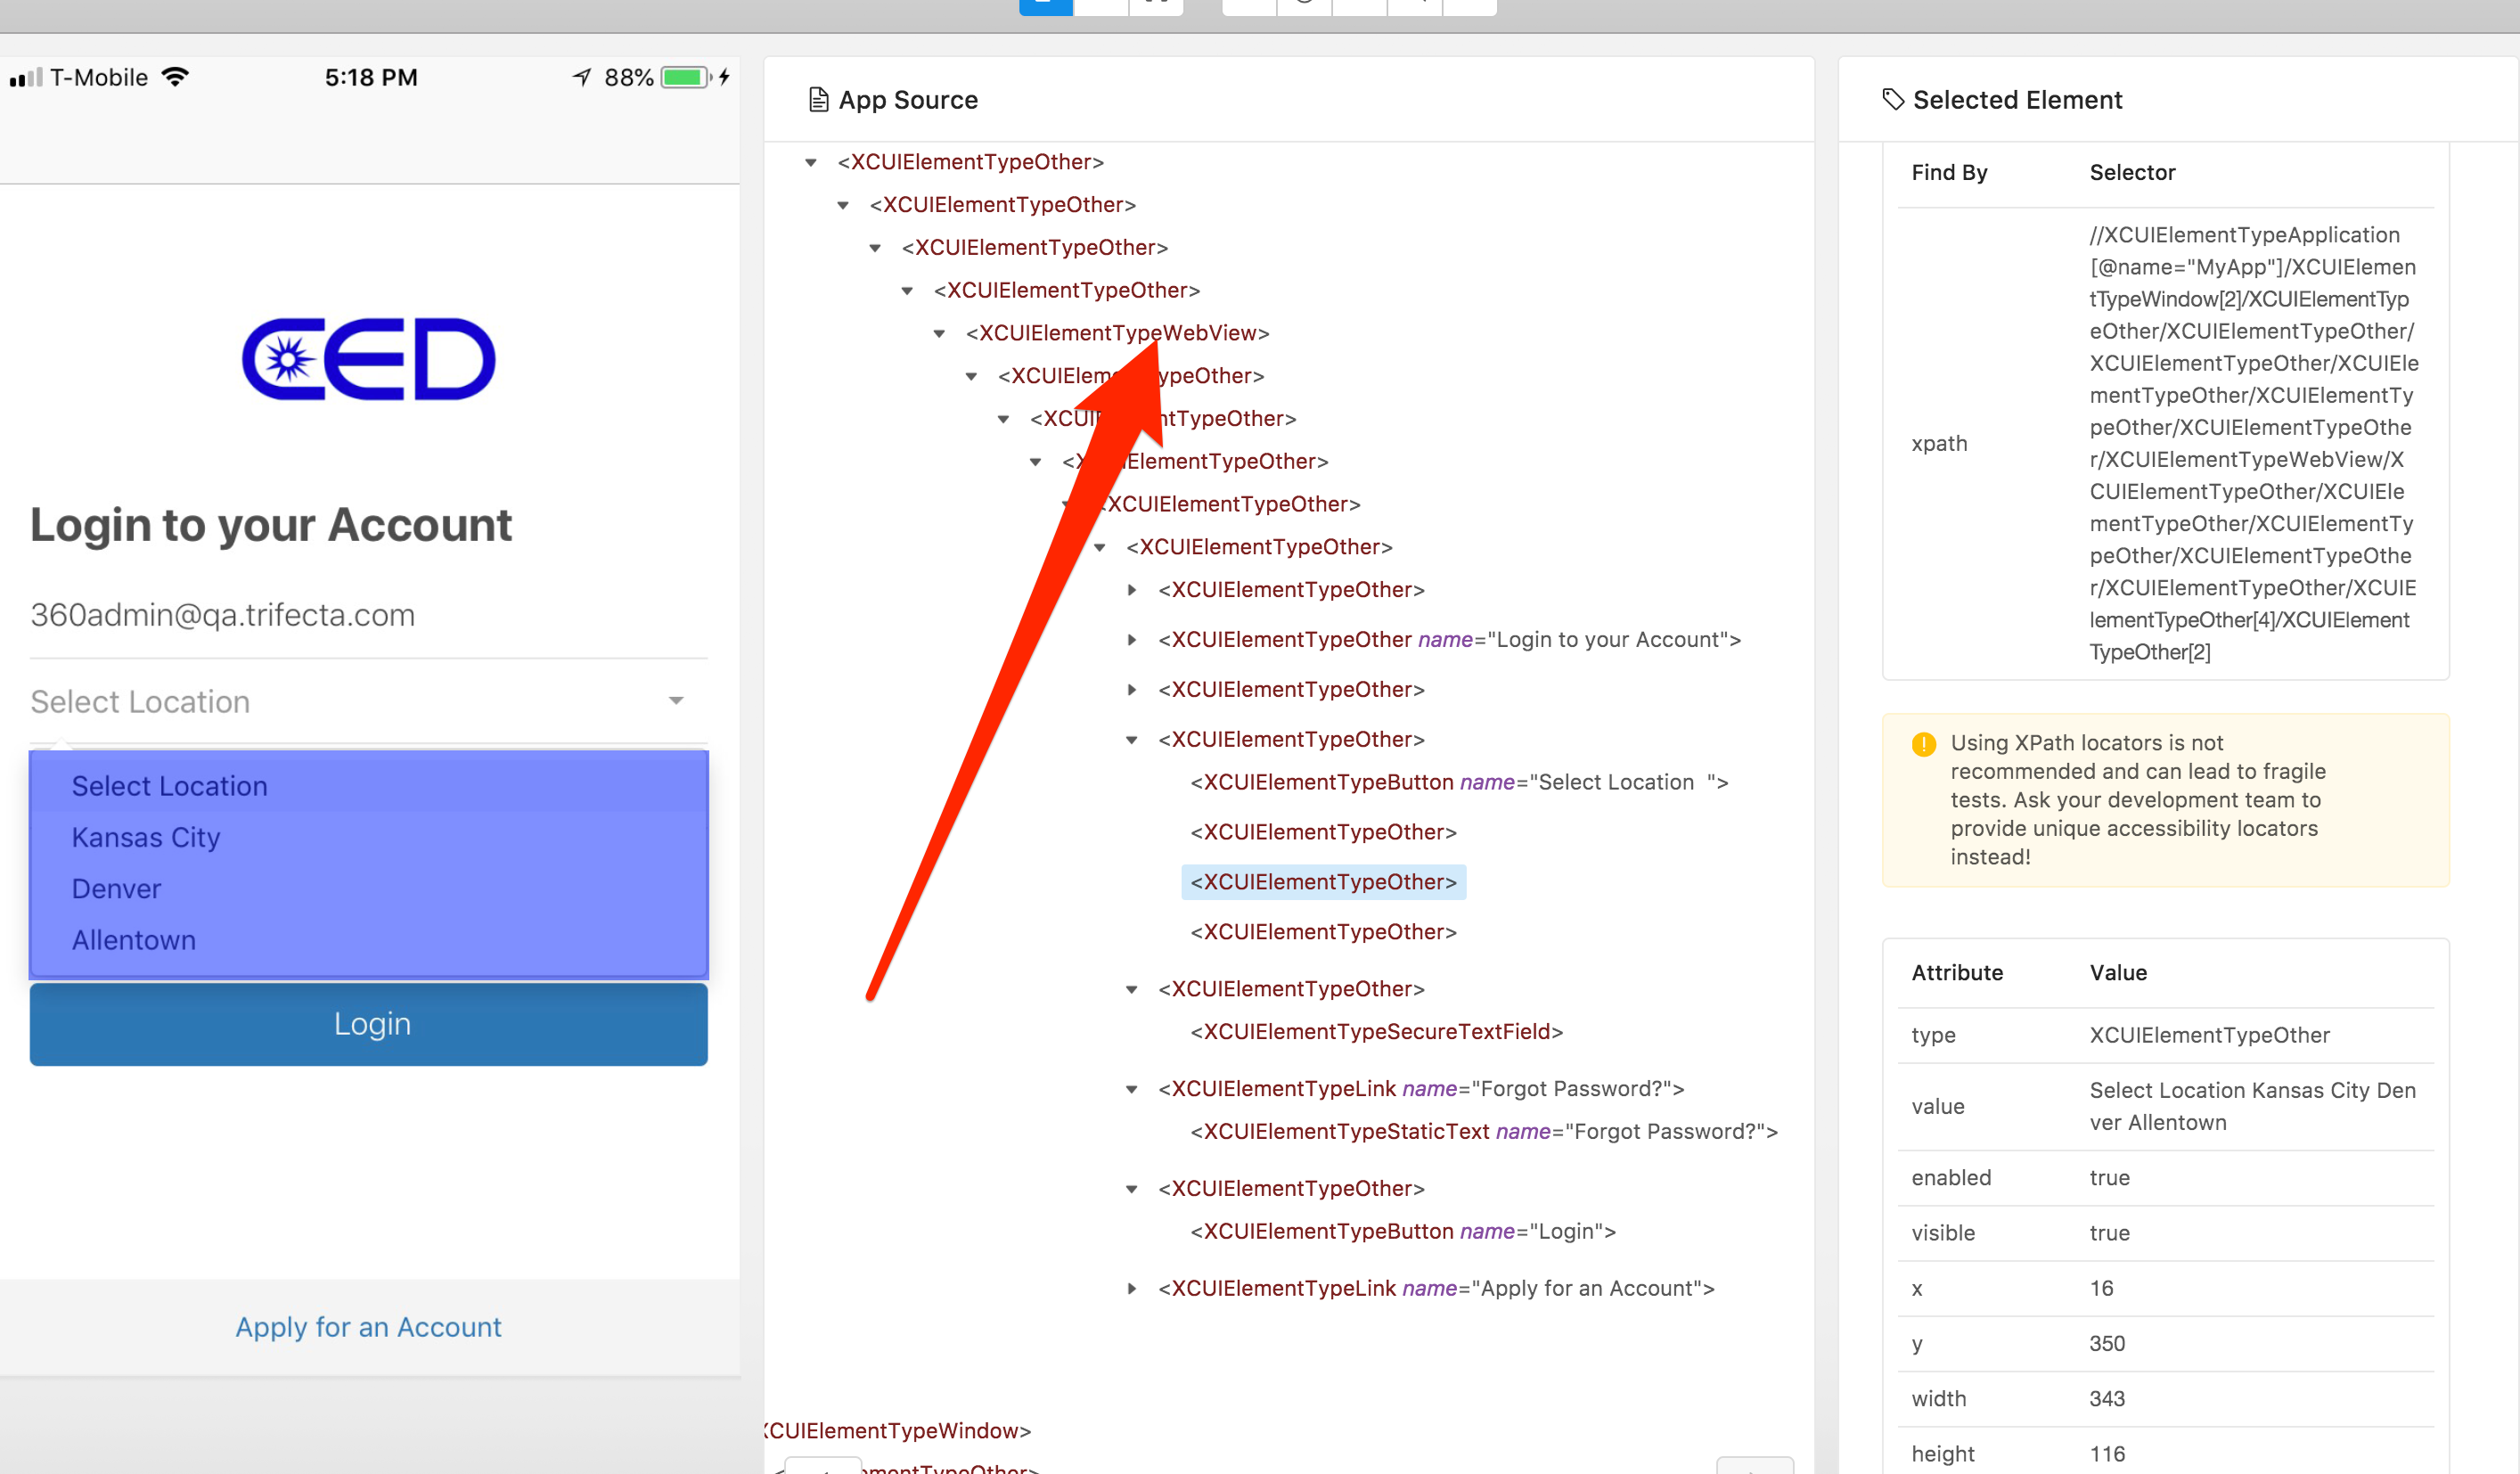Select Denver from the location picker list
The width and height of the screenshot is (2520, 1474).
point(116,888)
